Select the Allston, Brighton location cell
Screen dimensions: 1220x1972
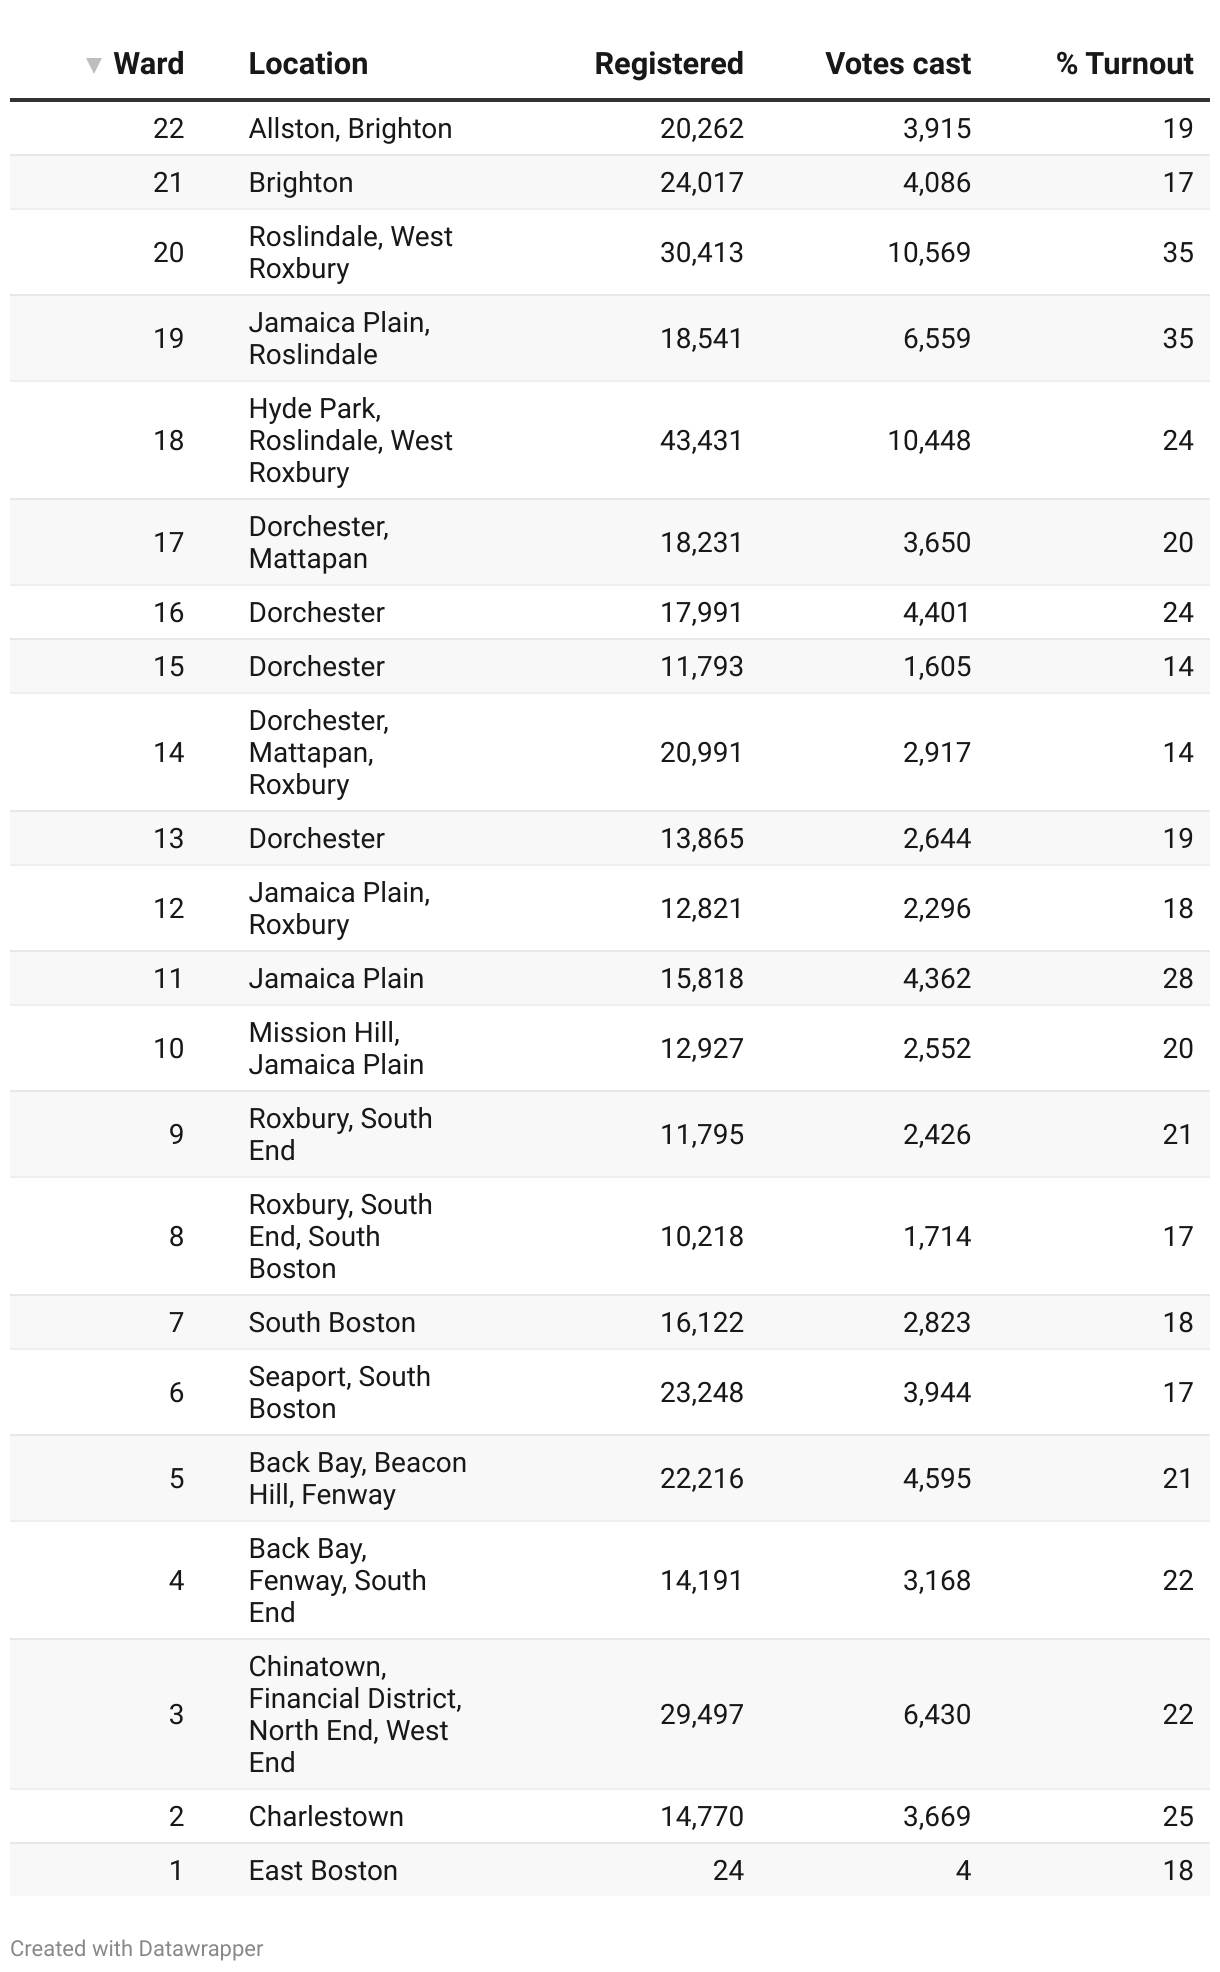350,129
